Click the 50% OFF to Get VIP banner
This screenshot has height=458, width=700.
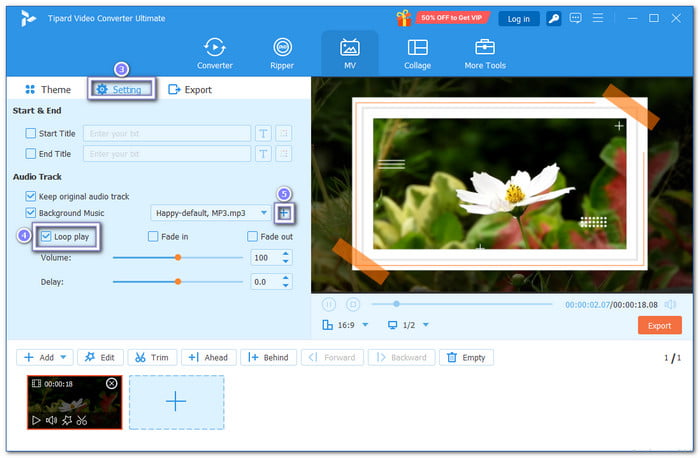pyautogui.click(x=452, y=18)
